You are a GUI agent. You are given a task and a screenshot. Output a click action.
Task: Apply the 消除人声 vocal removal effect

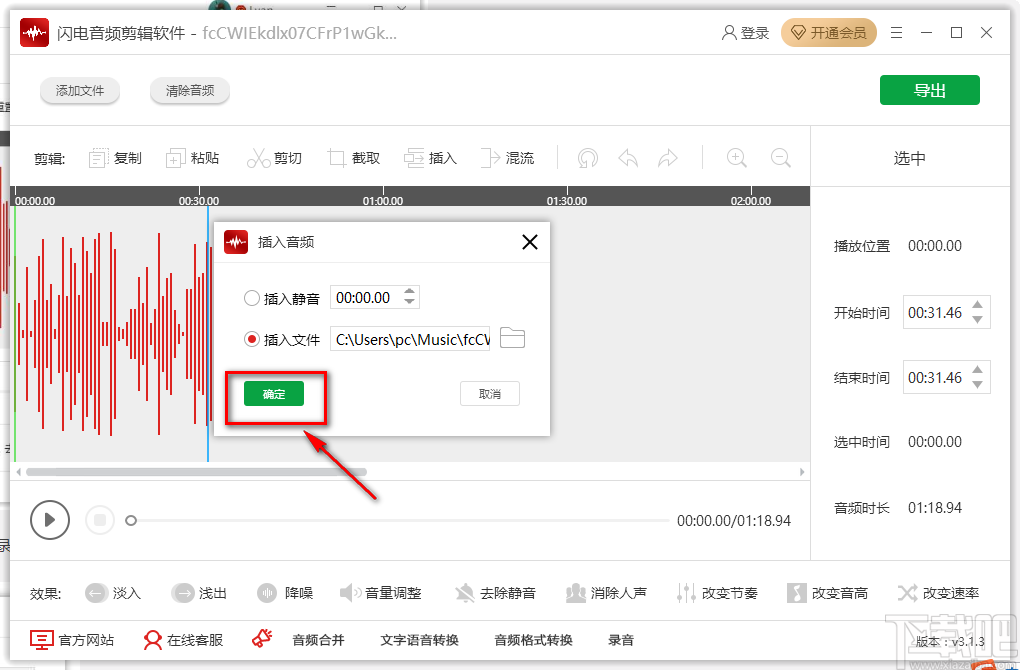tap(607, 592)
